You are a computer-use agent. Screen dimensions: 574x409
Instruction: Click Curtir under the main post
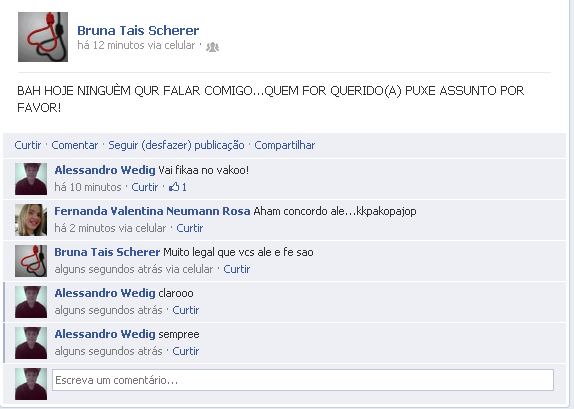click(x=28, y=145)
